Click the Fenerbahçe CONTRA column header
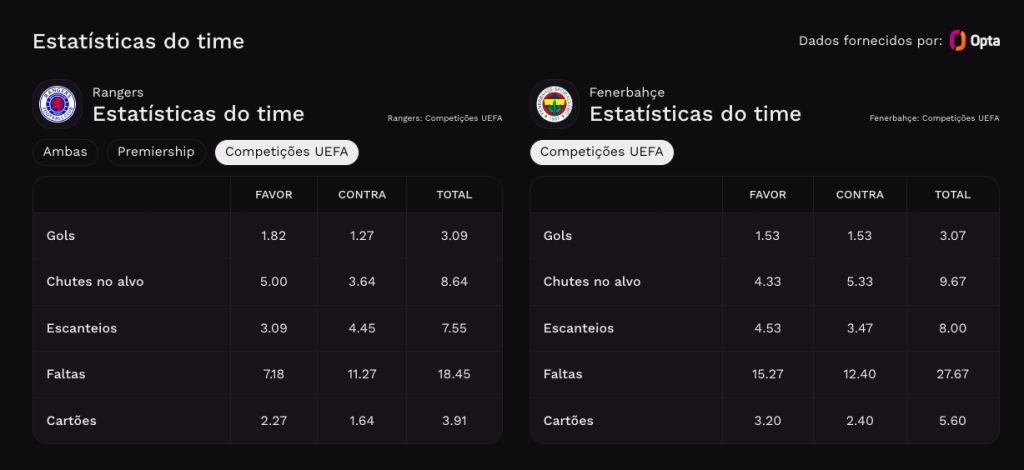The height and width of the screenshot is (470, 1024). pos(859,195)
